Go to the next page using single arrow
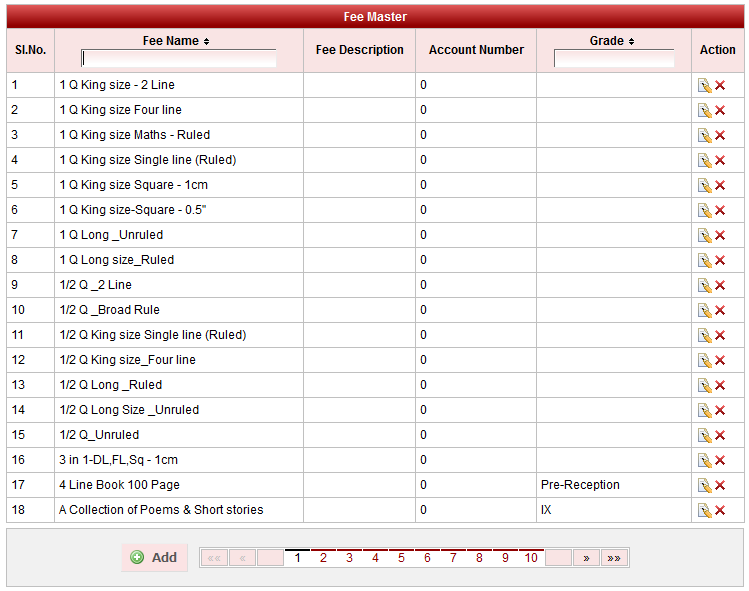 click(586, 558)
